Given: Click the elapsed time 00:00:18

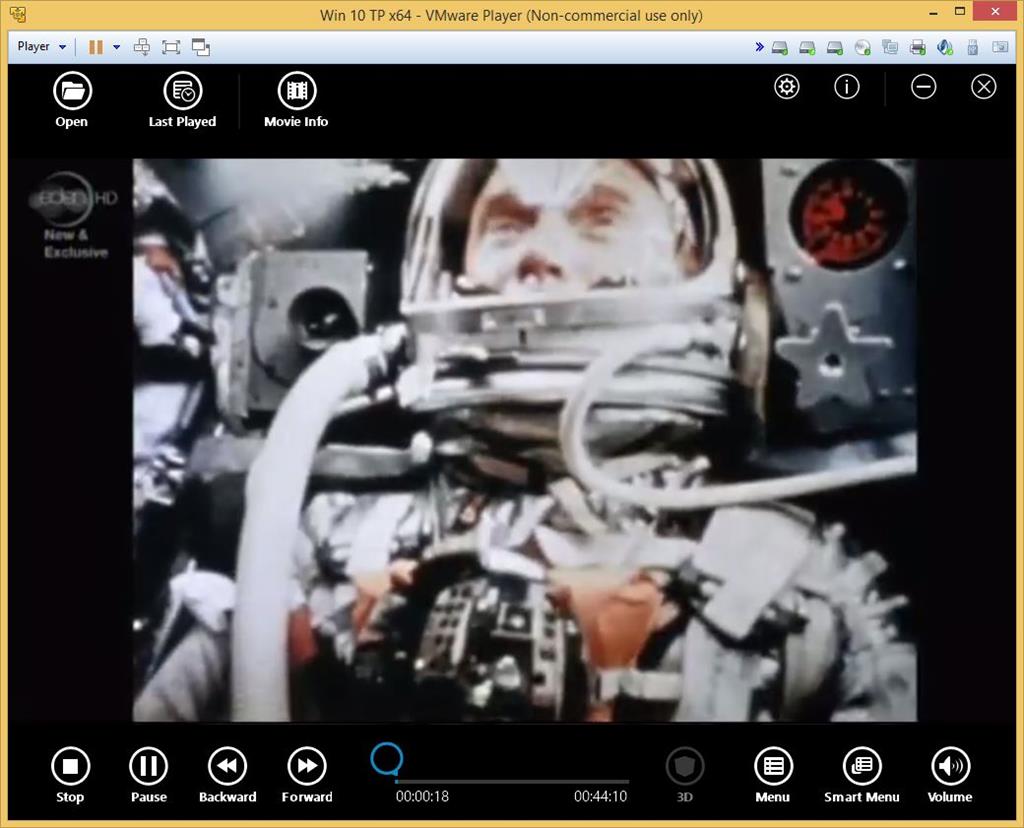Looking at the screenshot, I should [x=423, y=797].
